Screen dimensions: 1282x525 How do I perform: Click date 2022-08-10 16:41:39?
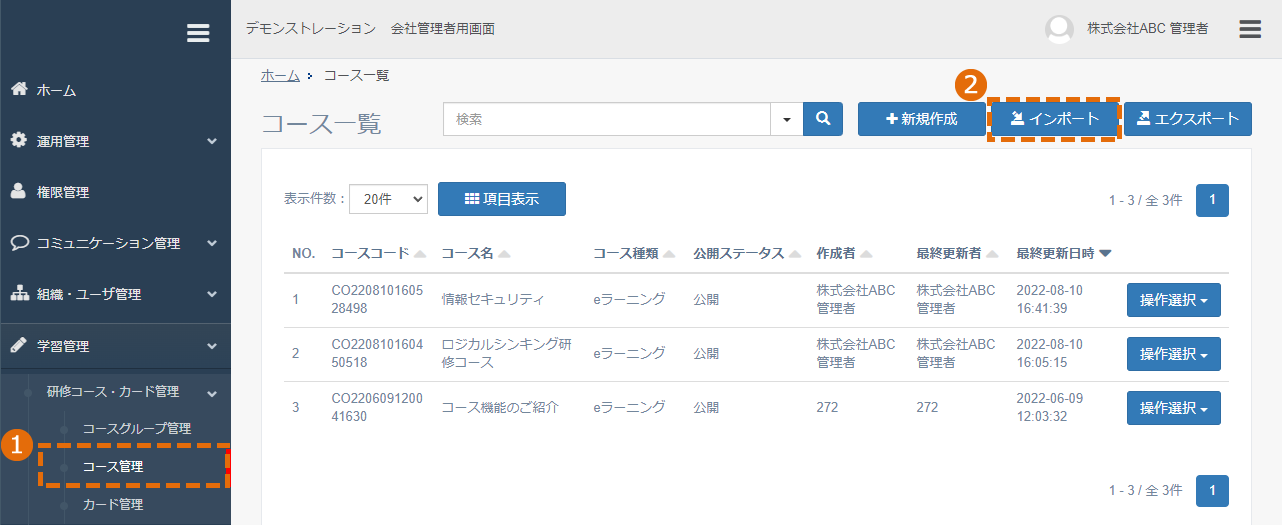point(1050,300)
